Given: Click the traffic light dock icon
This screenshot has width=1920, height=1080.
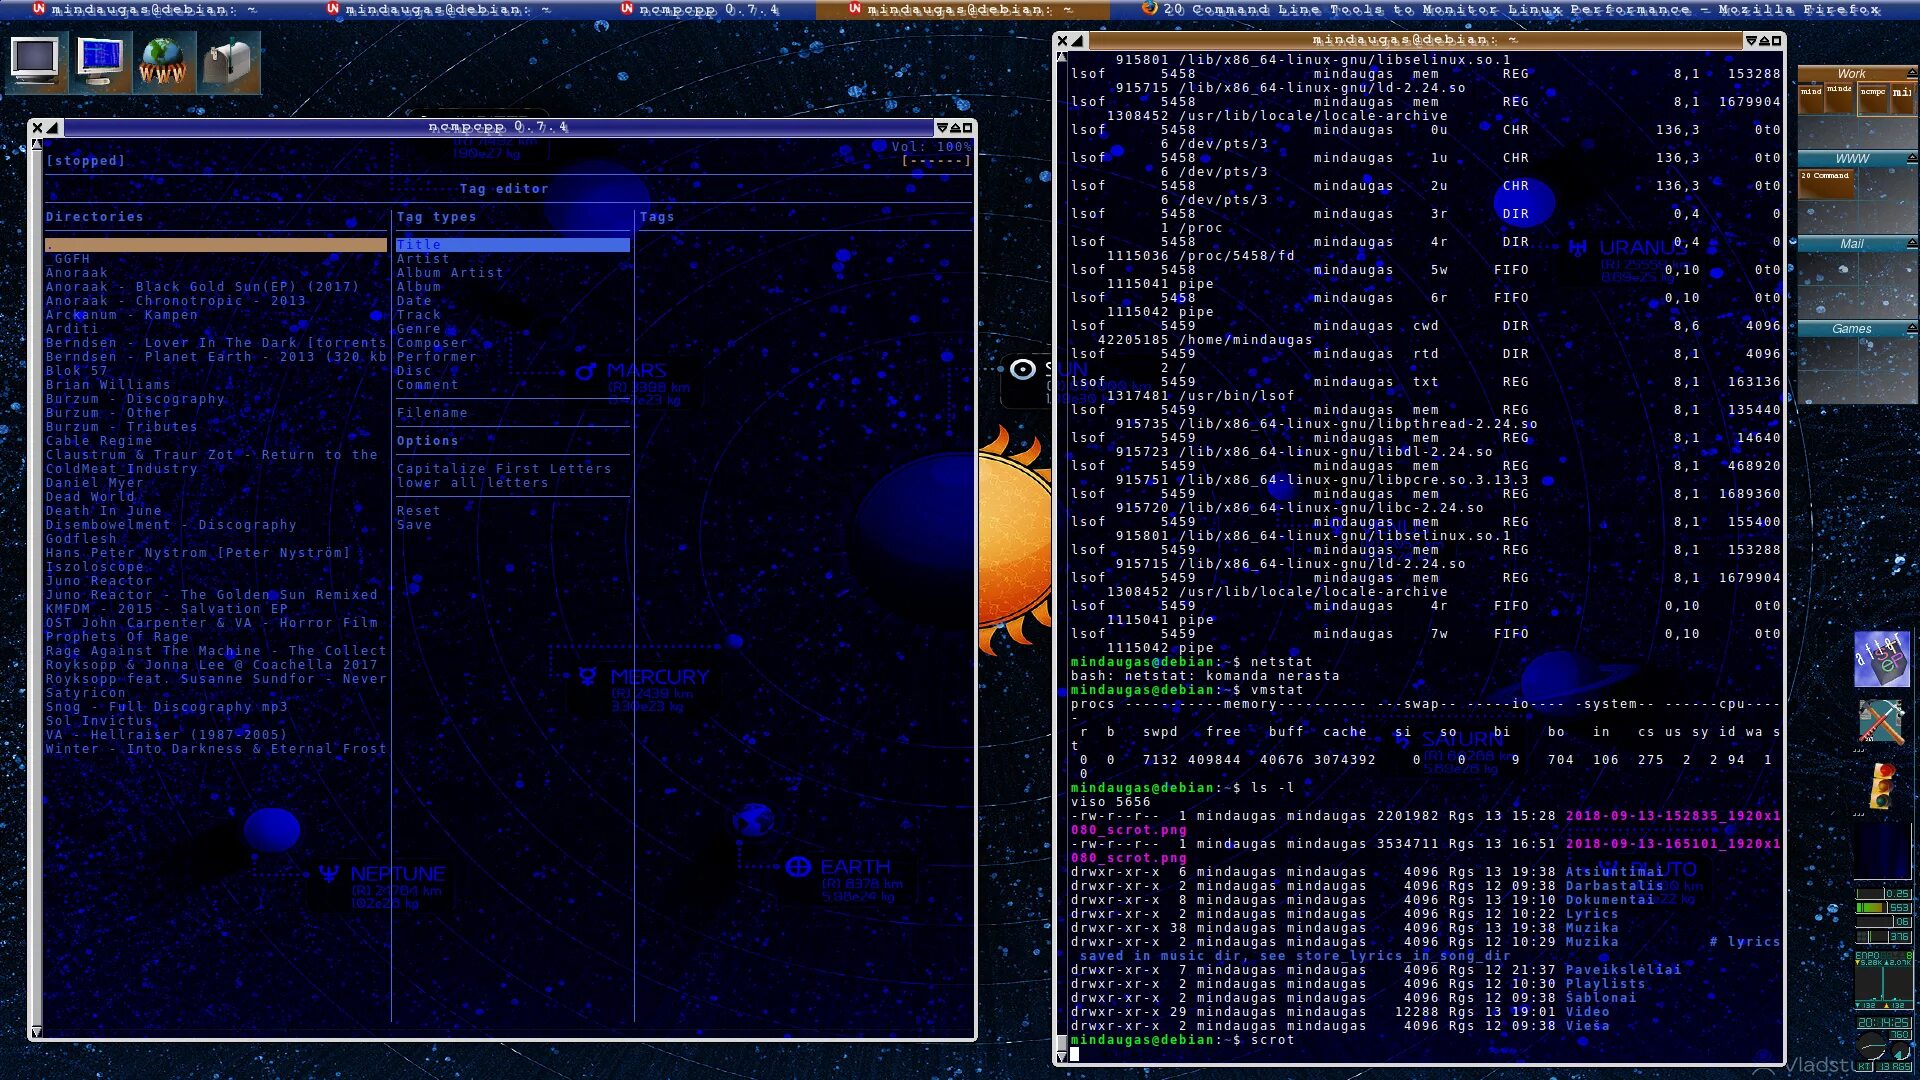Looking at the screenshot, I should (1881, 786).
